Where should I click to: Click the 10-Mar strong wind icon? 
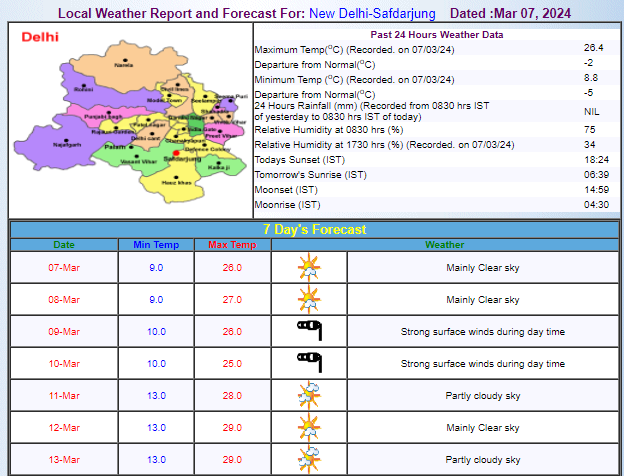tap(309, 363)
